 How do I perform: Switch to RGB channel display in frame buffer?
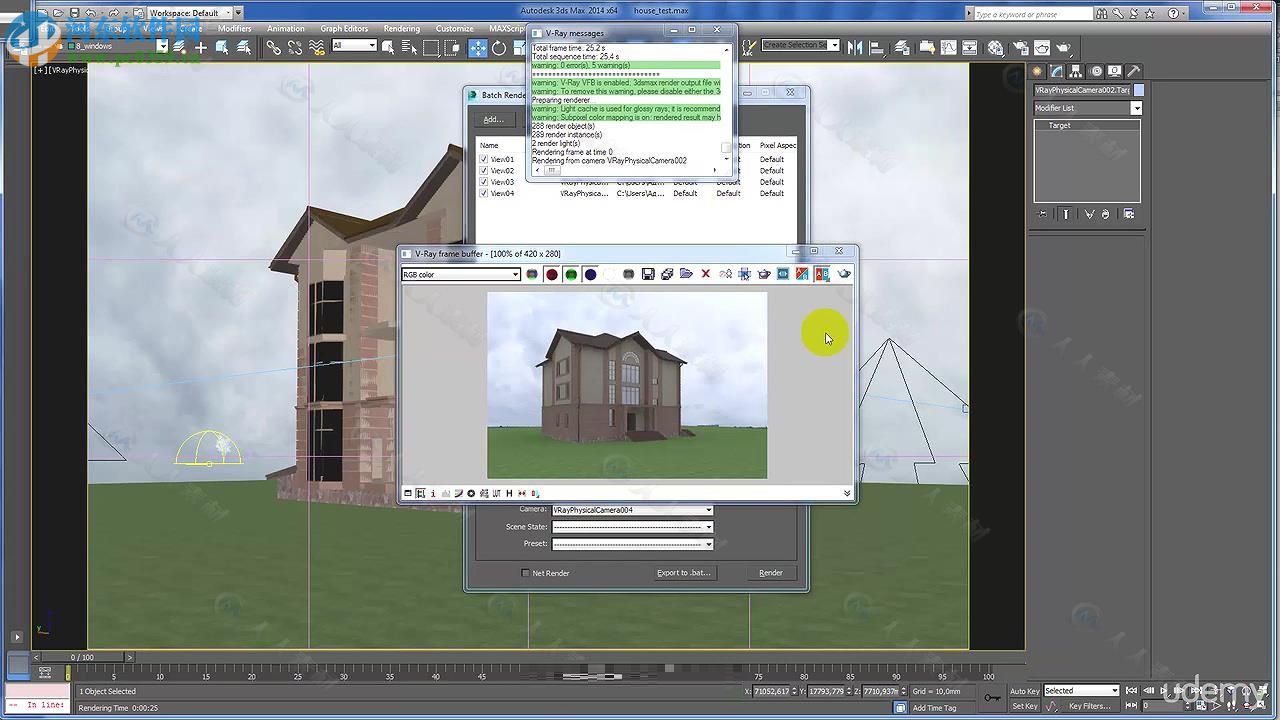[x=532, y=274]
